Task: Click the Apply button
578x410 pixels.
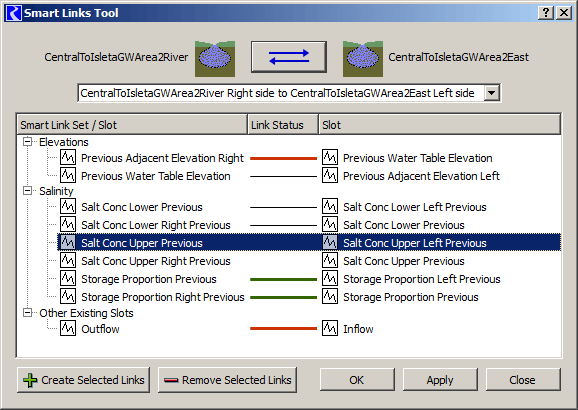Action: click(x=440, y=380)
